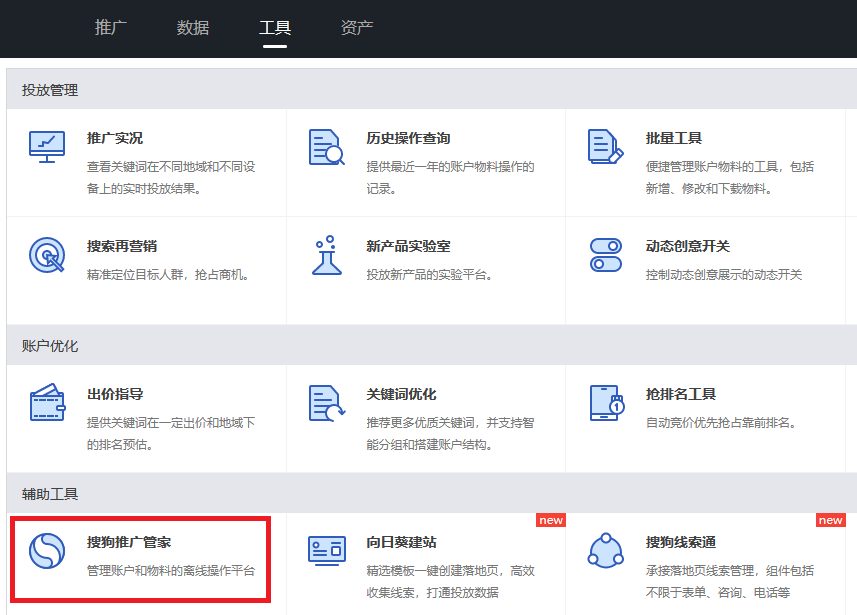Click description 投放新产品的实验平台
Viewport: 857px width, 615px height.
[430, 274]
